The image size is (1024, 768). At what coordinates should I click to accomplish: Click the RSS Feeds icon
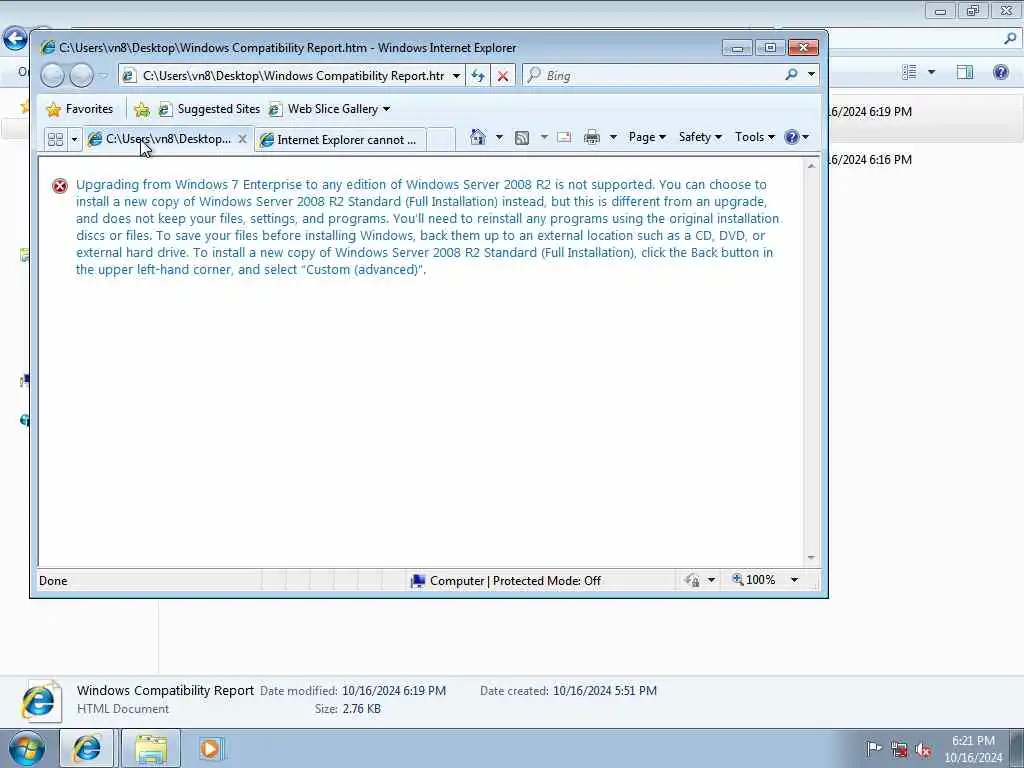(x=522, y=137)
